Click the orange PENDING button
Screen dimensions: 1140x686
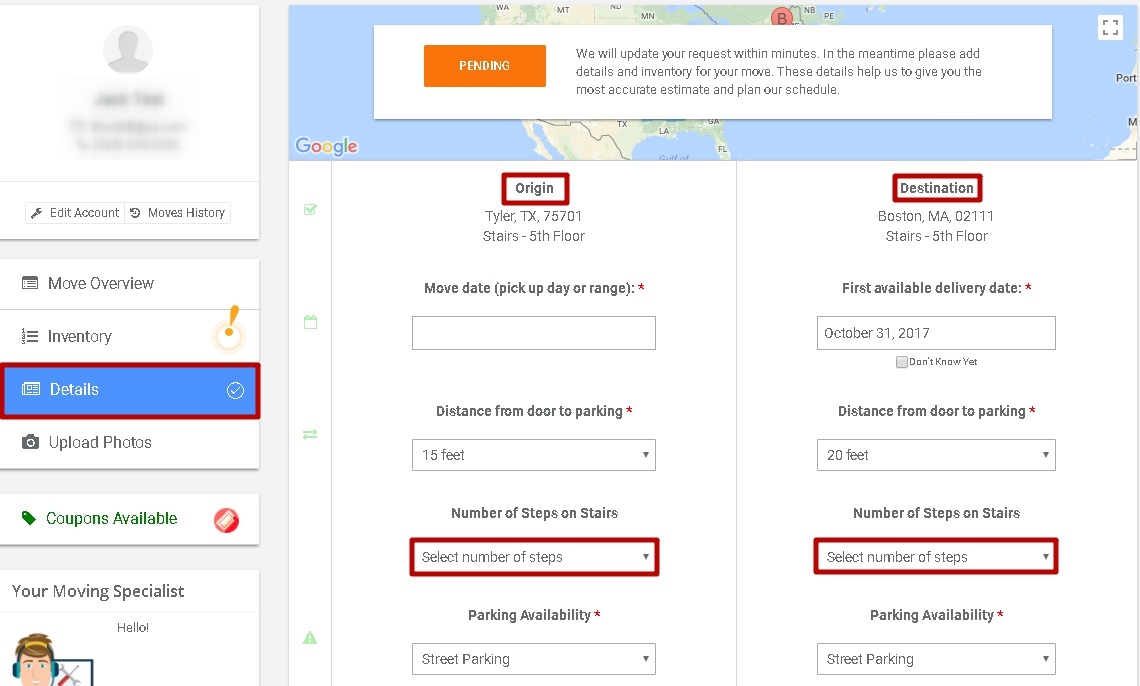click(485, 66)
